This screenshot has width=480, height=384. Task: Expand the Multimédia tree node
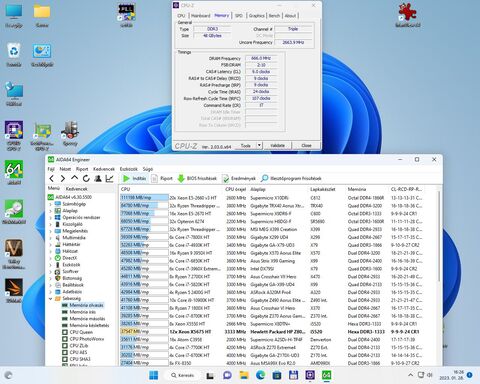(x=51, y=238)
